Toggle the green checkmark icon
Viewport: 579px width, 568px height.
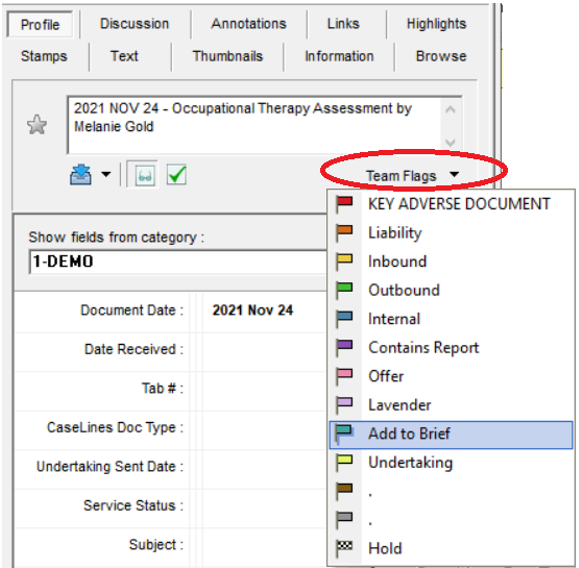coord(177,175)
